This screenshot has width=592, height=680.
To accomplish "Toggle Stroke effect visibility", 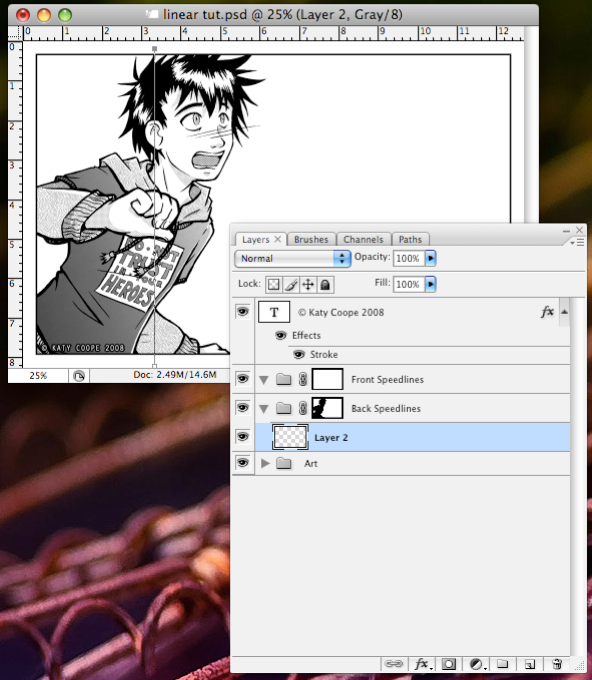I will pyautogui.click(x=298, y=355).
